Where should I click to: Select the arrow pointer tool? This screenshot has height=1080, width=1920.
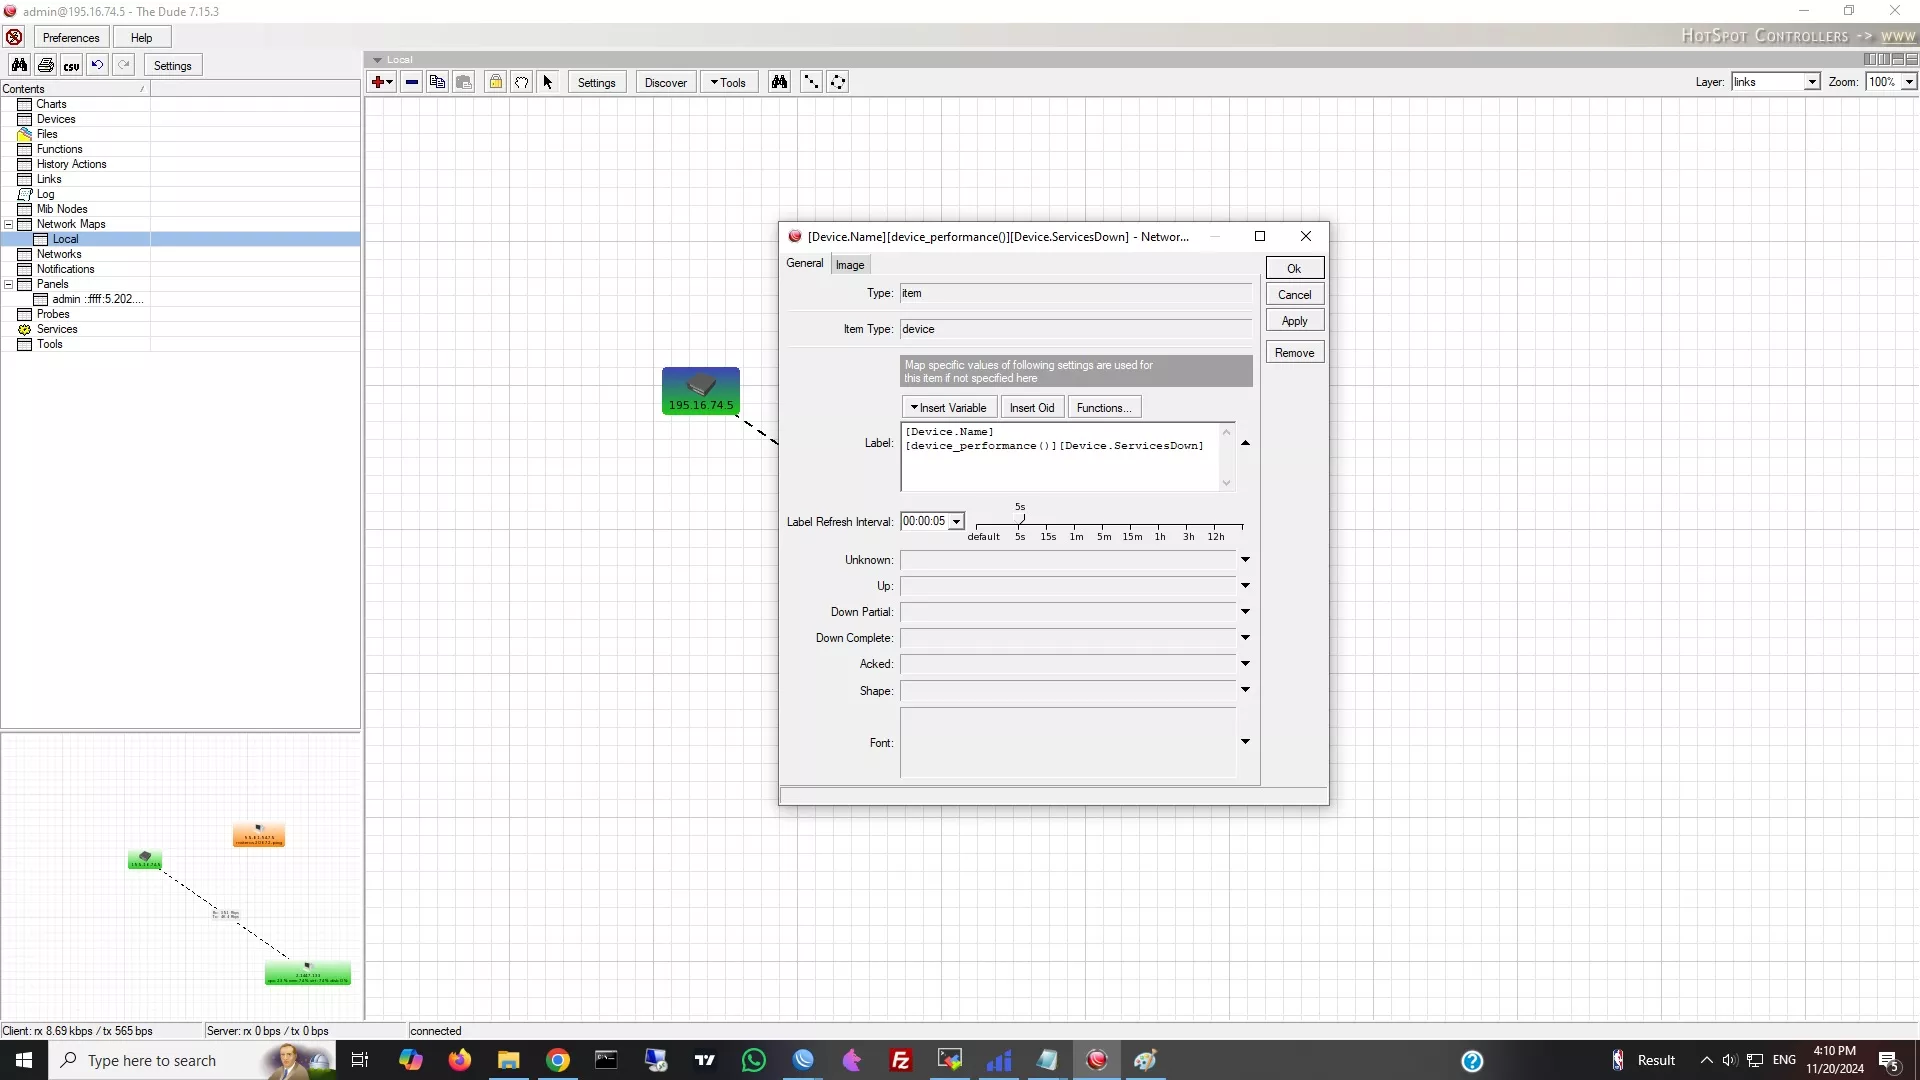click(547, 82)
